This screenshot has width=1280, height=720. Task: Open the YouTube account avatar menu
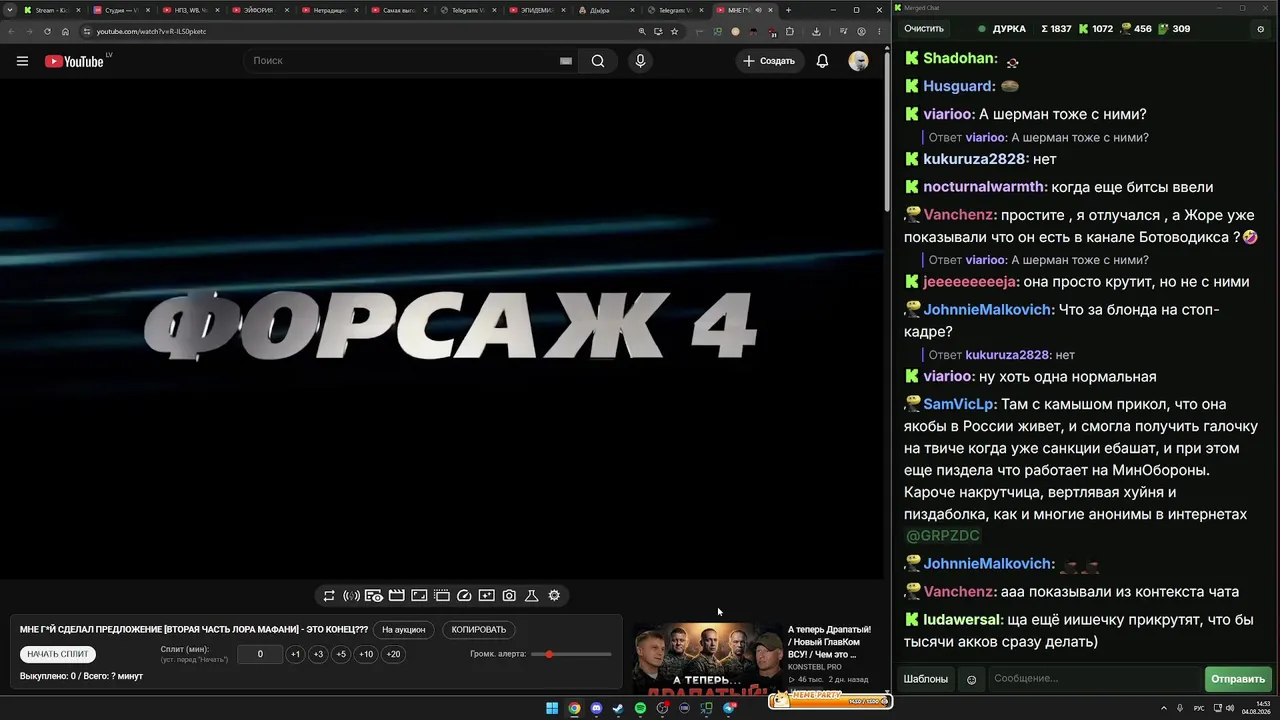[858, 61]
